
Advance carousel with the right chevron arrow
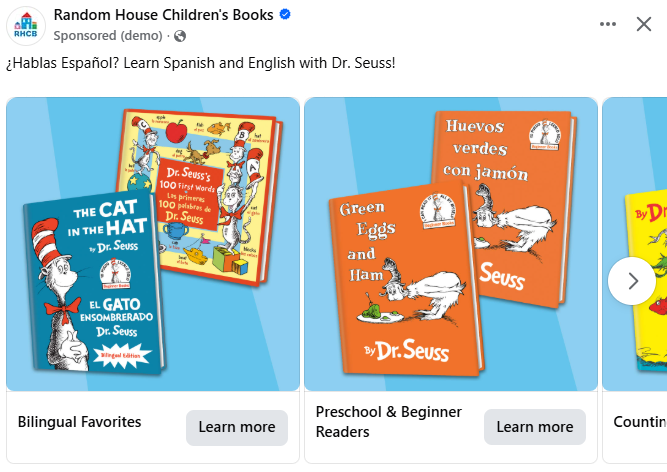632,281
